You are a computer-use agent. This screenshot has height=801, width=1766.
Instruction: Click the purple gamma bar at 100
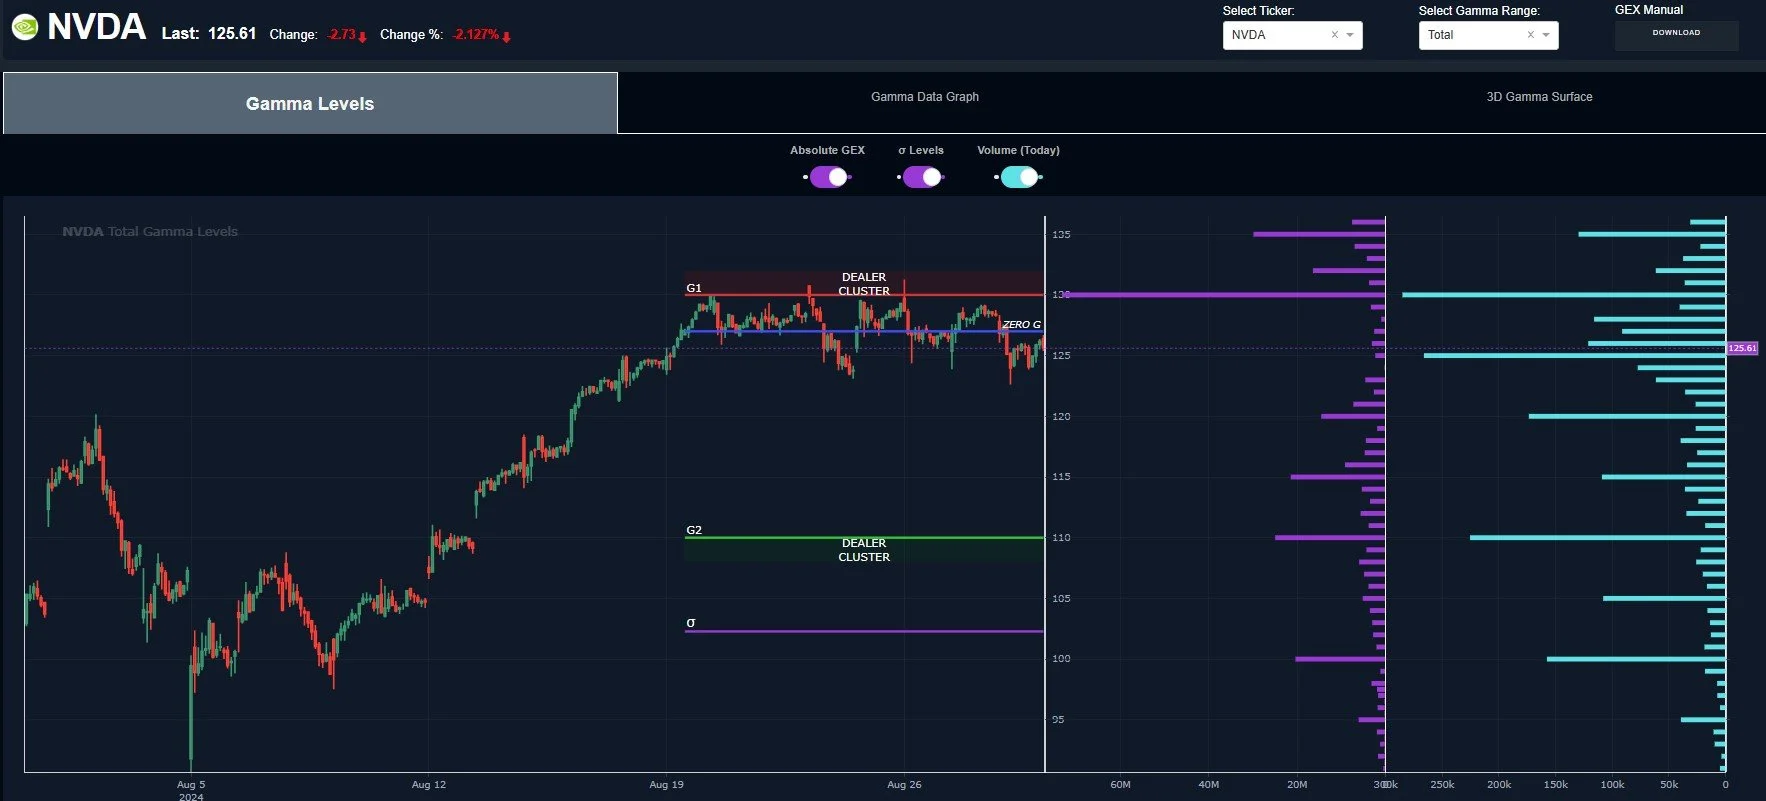1340,659
